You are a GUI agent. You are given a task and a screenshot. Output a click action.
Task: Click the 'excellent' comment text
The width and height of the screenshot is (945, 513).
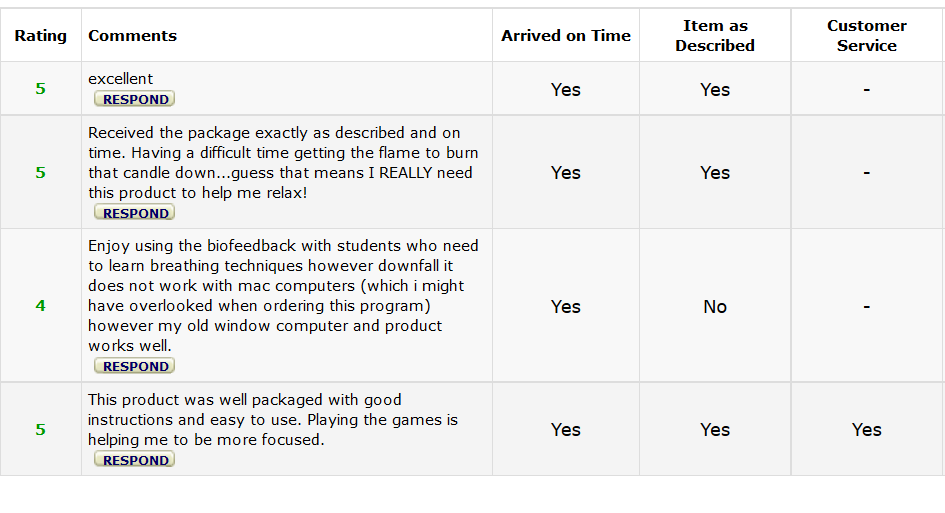[x=121, y=79]
